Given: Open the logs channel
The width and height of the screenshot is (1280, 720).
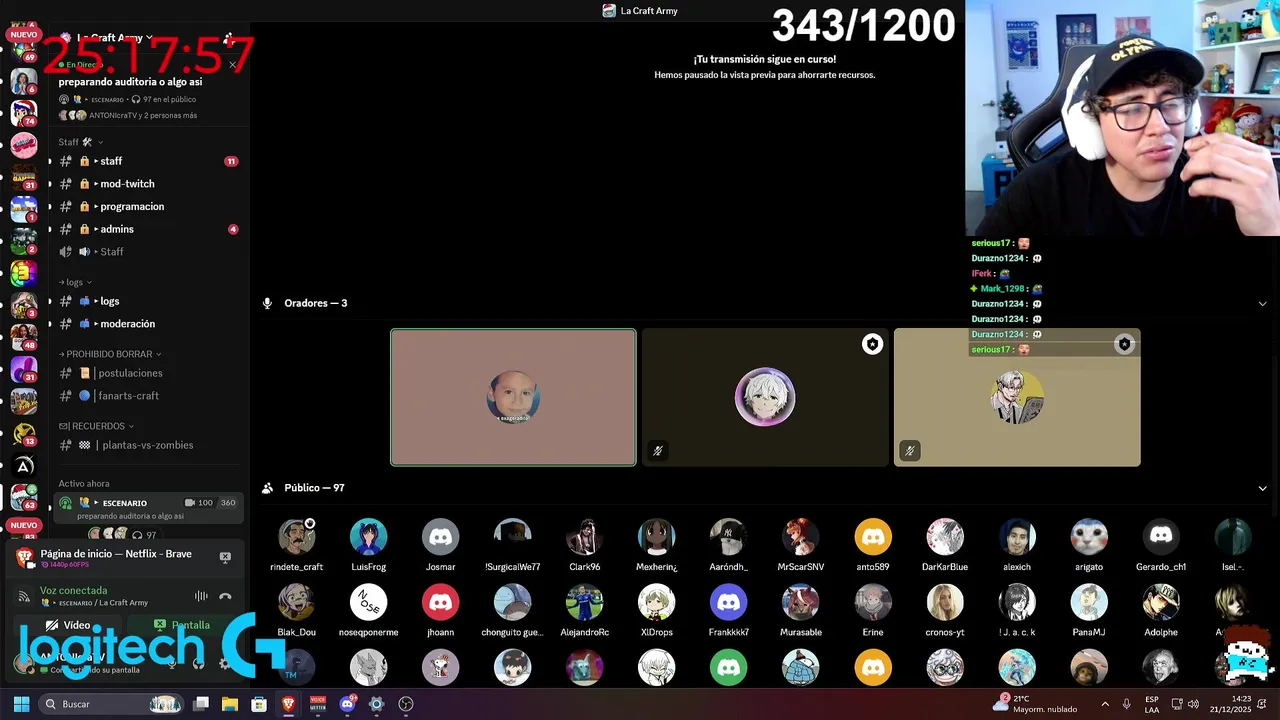Looking at the screenshot, I should tap(148, 301).
